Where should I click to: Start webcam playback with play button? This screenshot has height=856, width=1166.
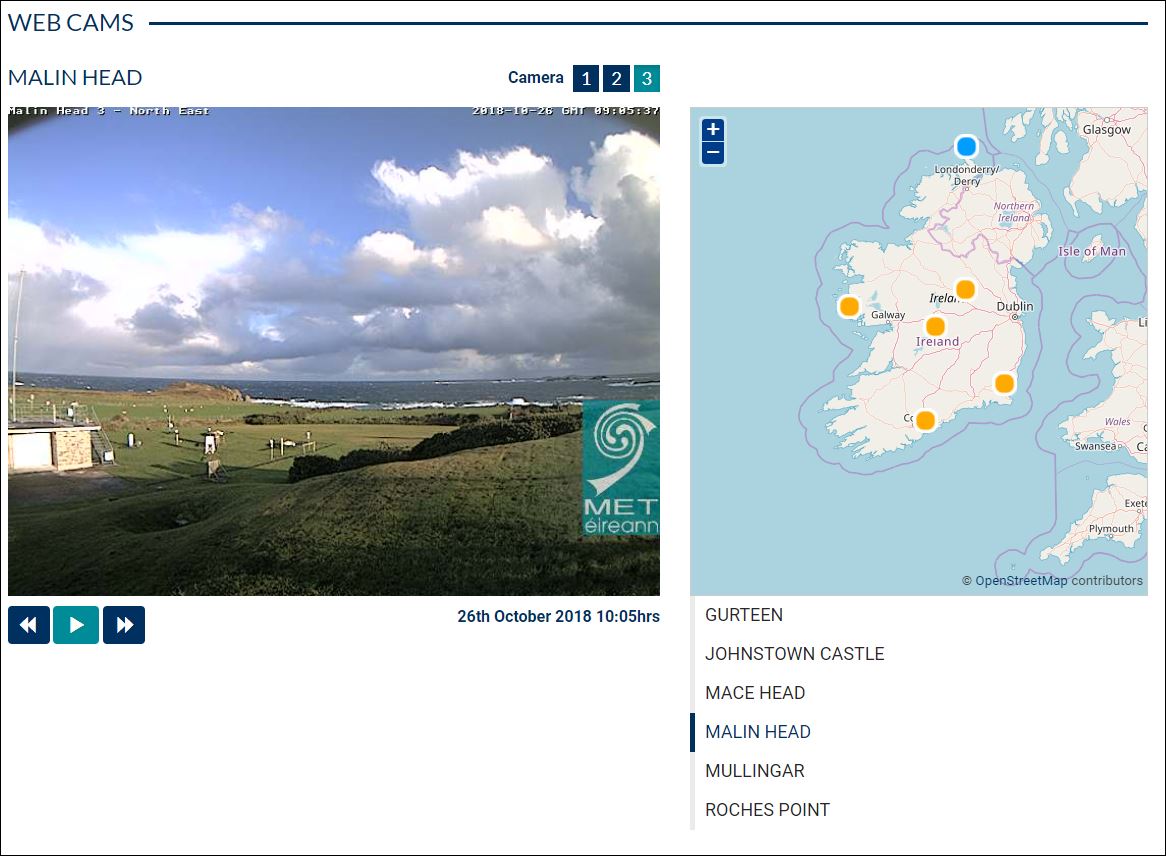(x=76, y=625)
